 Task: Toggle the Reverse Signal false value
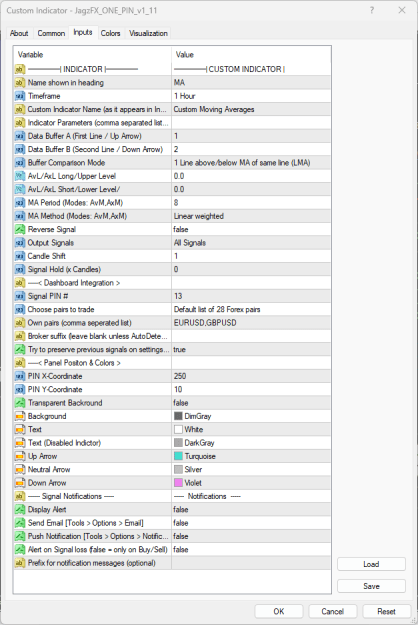(251, 230)
